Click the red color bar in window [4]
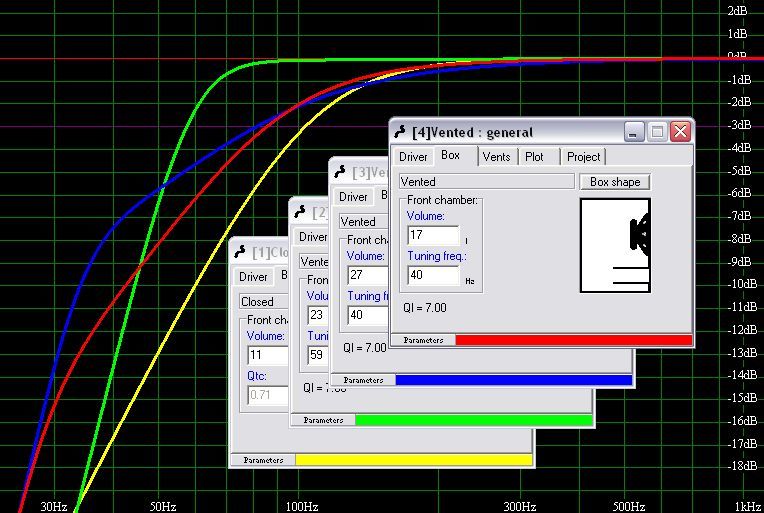 coord(573,340)
